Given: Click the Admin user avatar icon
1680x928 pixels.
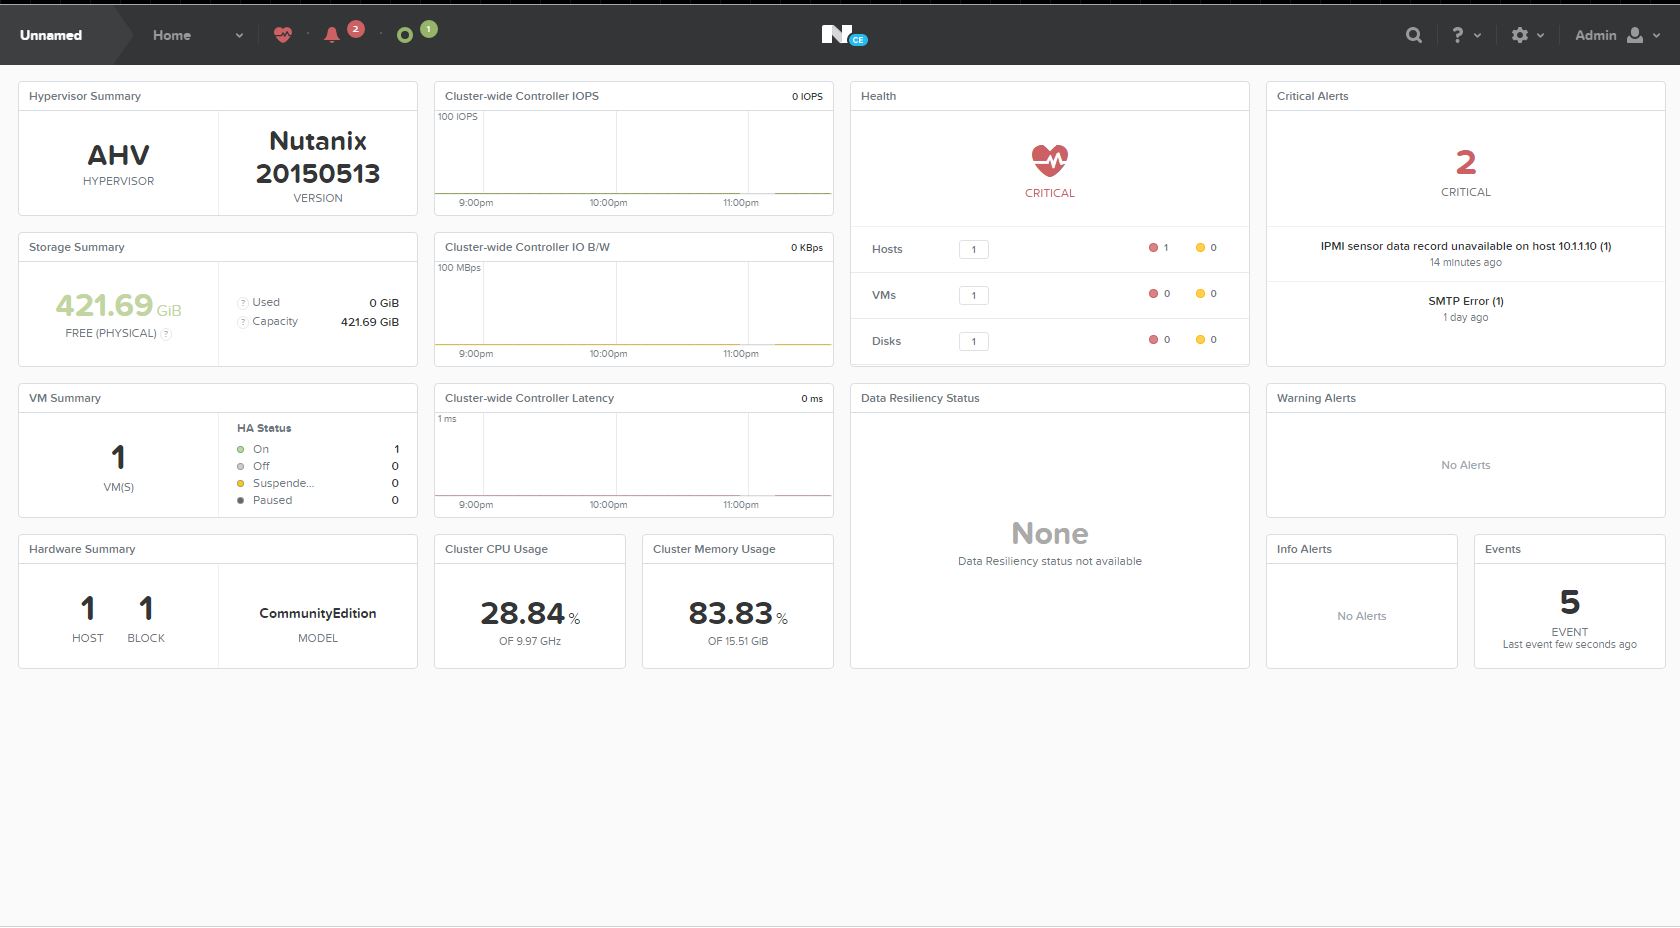Looking at the screenshot, I should (1635, 35).
